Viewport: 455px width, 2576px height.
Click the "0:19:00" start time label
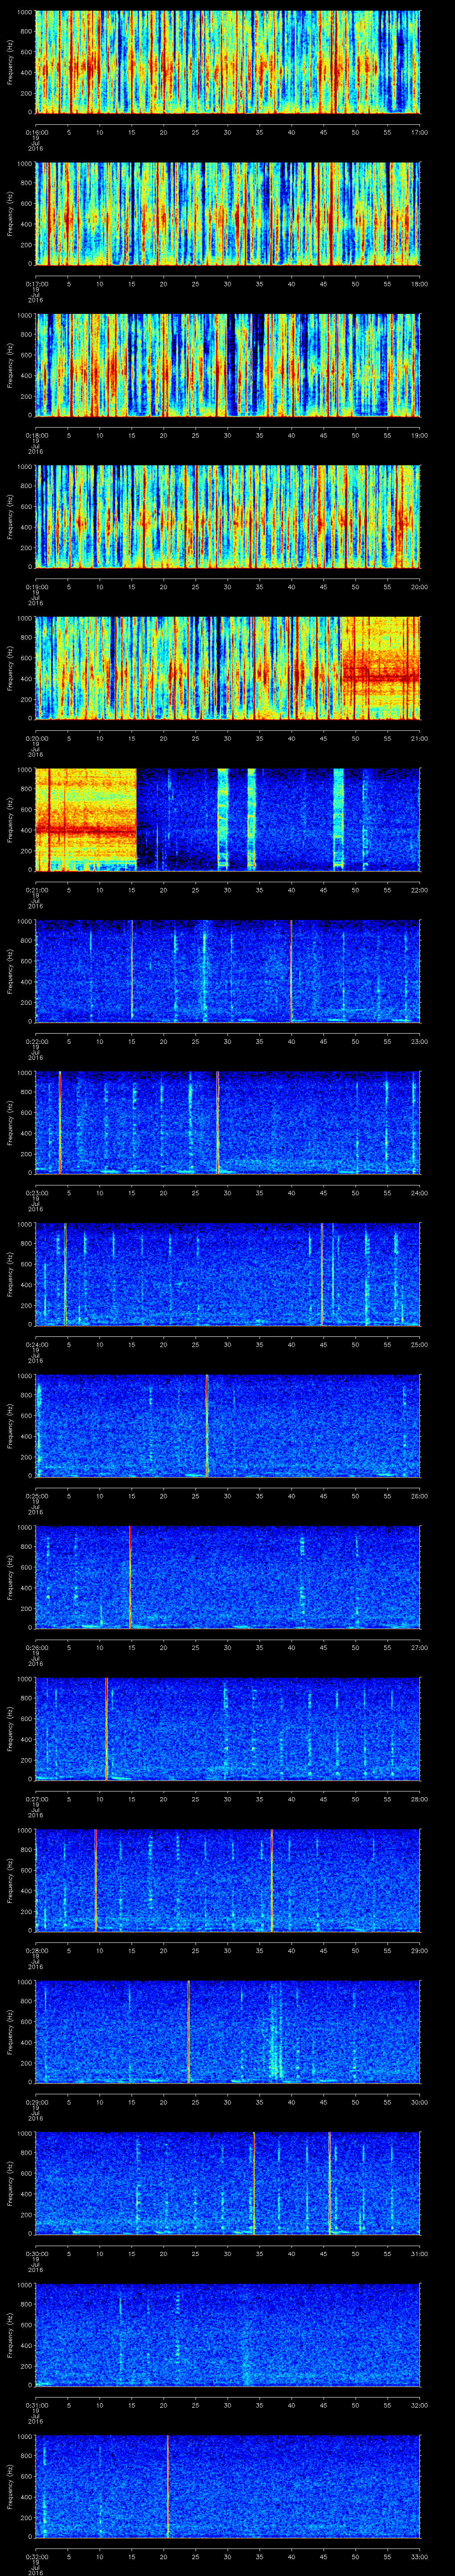click(x=36, y=587)
